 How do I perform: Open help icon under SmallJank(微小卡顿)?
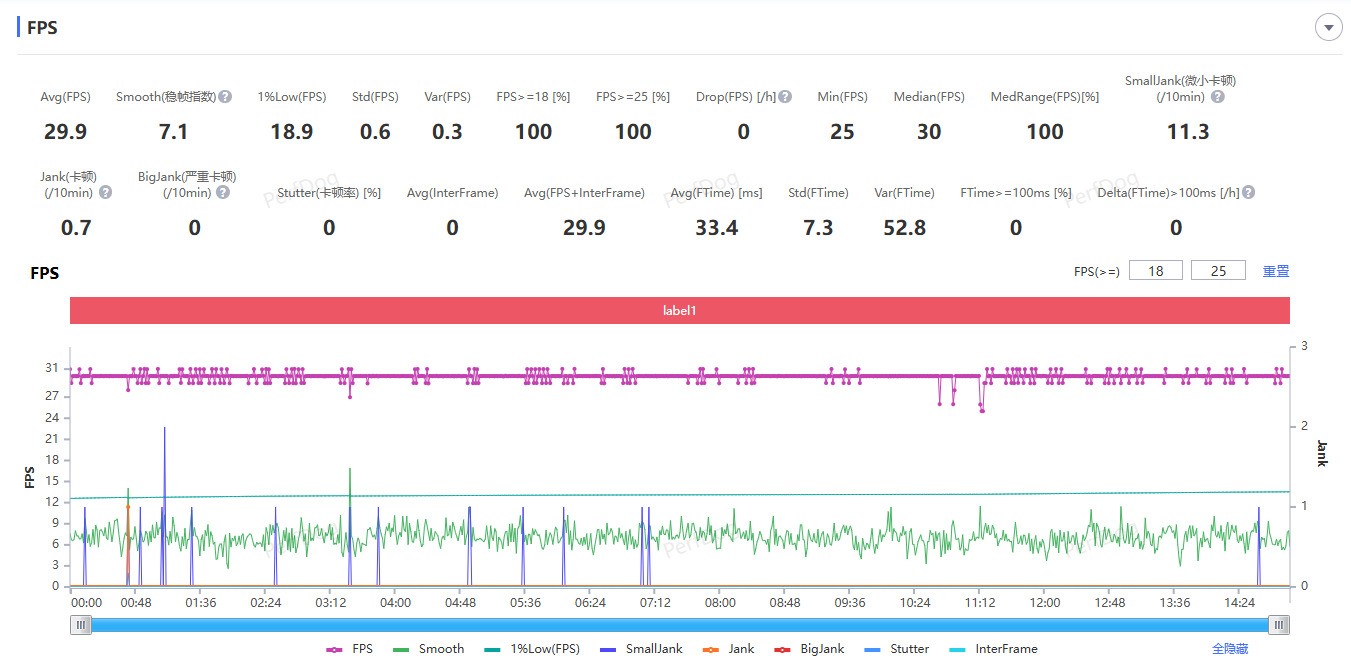(1217, 97)
